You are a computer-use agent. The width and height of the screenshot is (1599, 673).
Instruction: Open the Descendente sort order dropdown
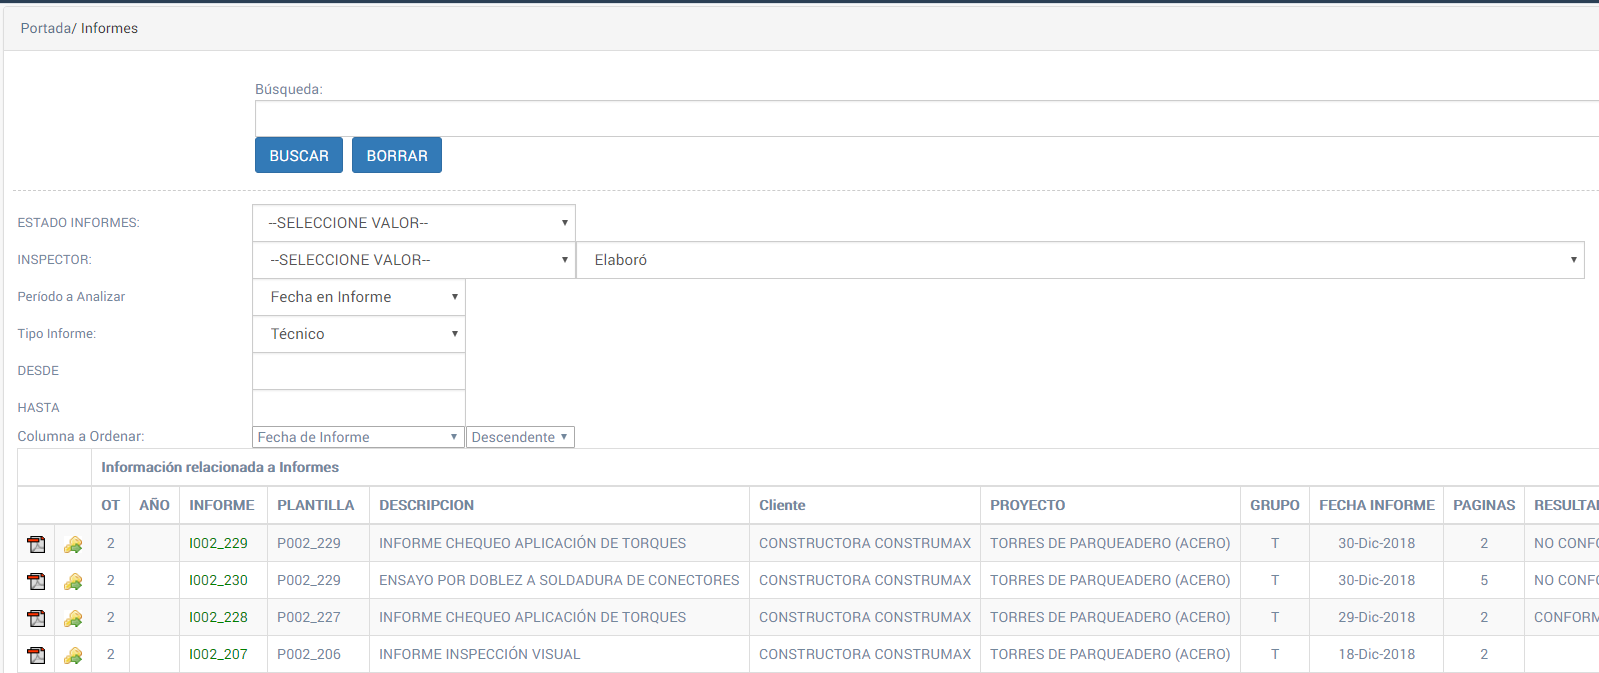click(520, 437)
